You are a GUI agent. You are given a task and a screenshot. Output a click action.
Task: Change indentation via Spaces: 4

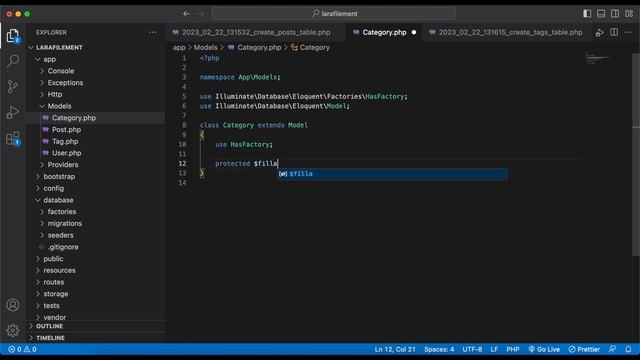pyautogui.click(x=439, y=349)
